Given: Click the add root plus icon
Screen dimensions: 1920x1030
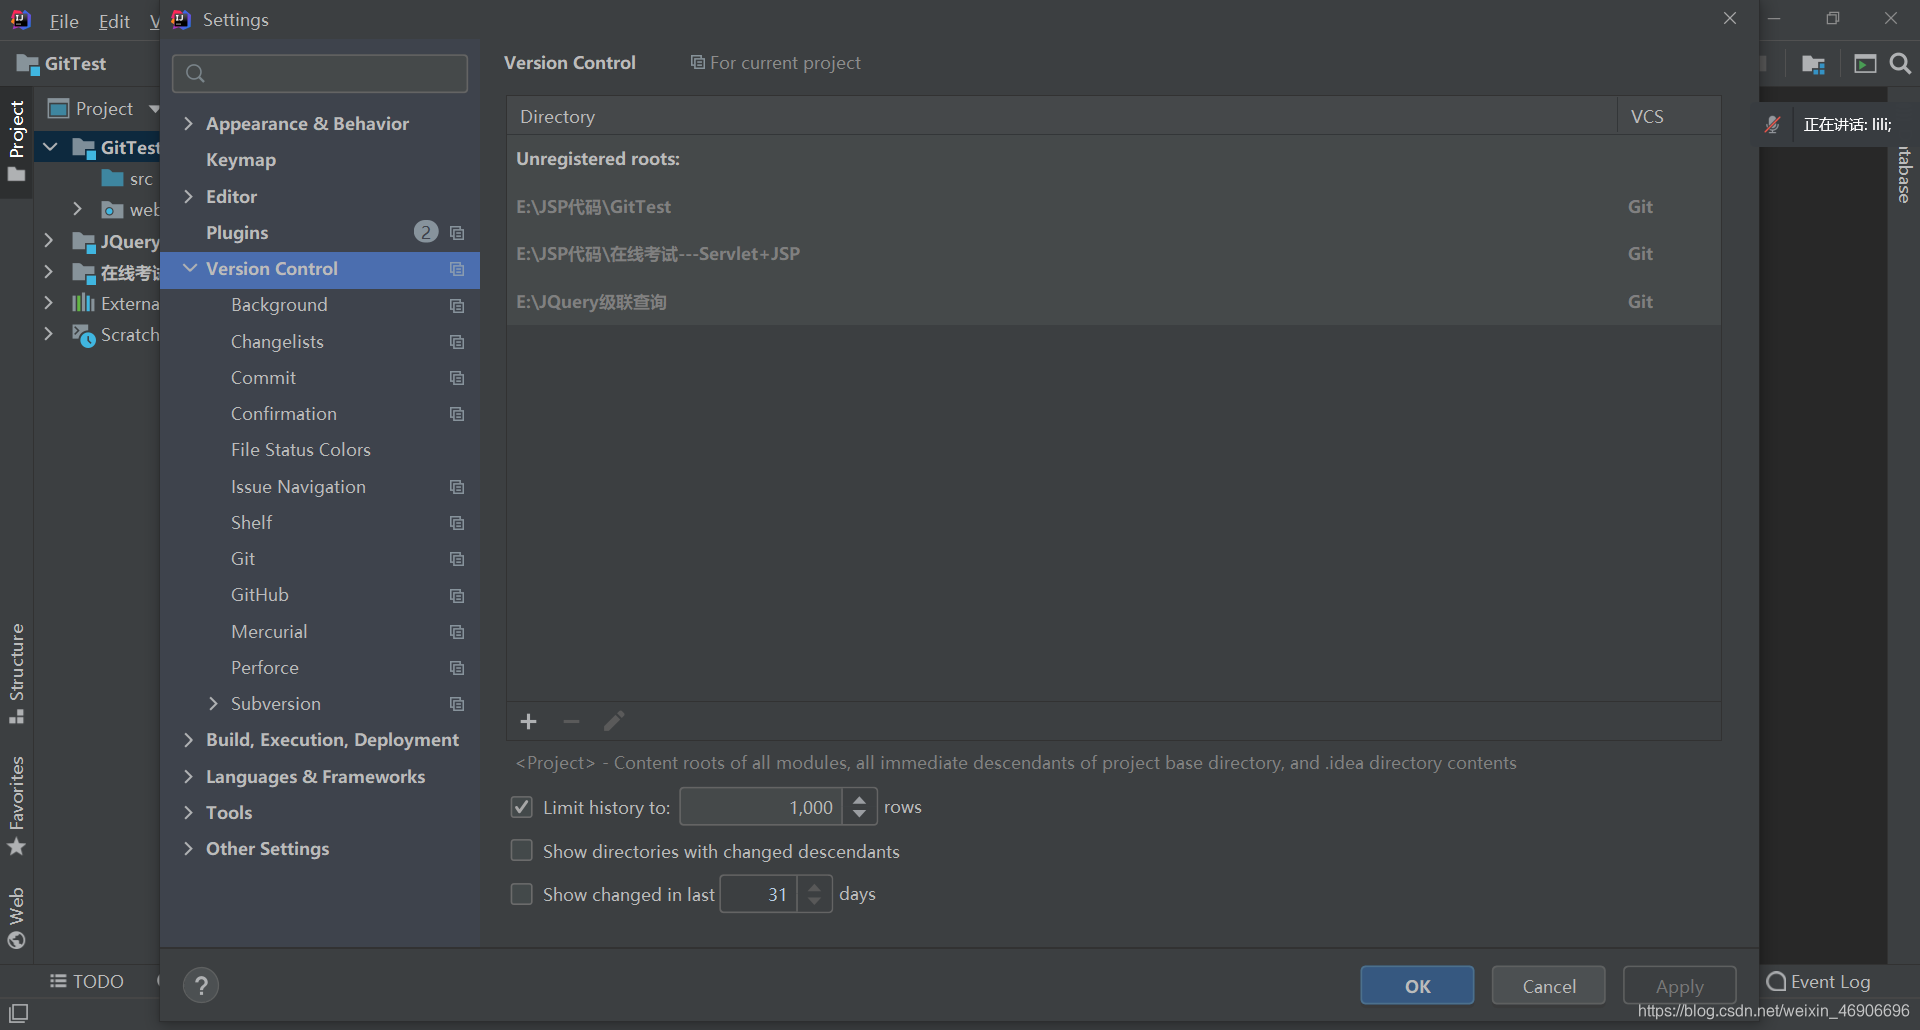Looking at the screenshot, I should coord(529,722).
